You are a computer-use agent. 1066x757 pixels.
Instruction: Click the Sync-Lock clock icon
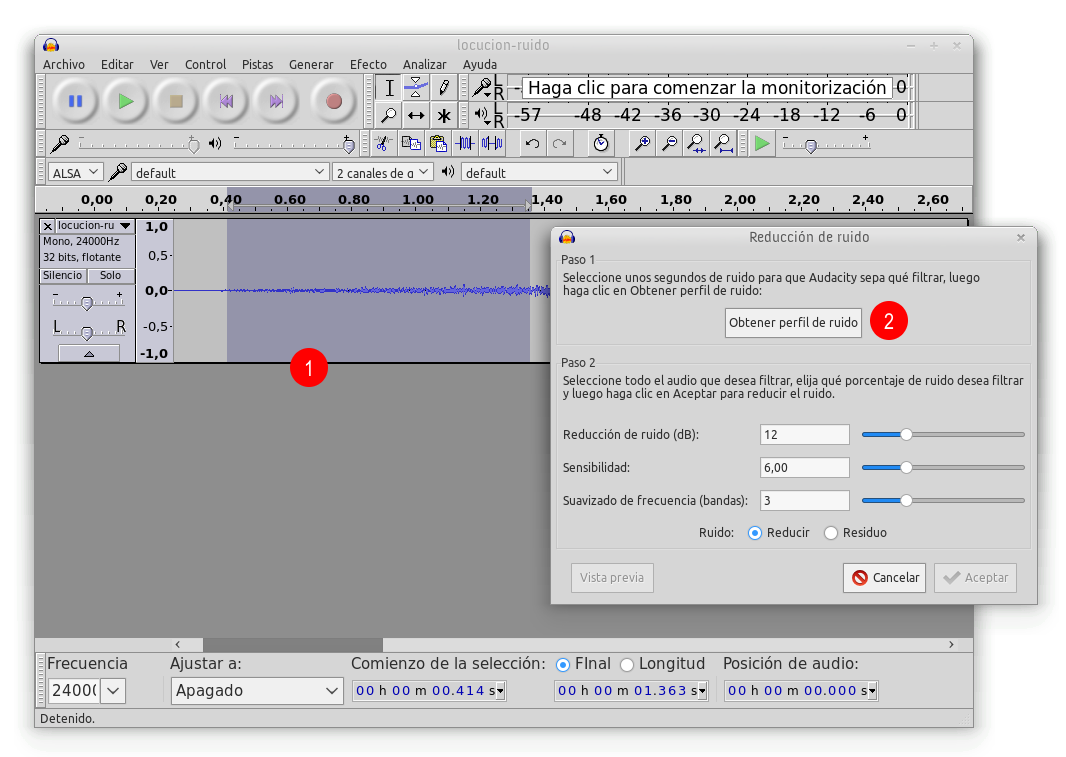(601, 144)
